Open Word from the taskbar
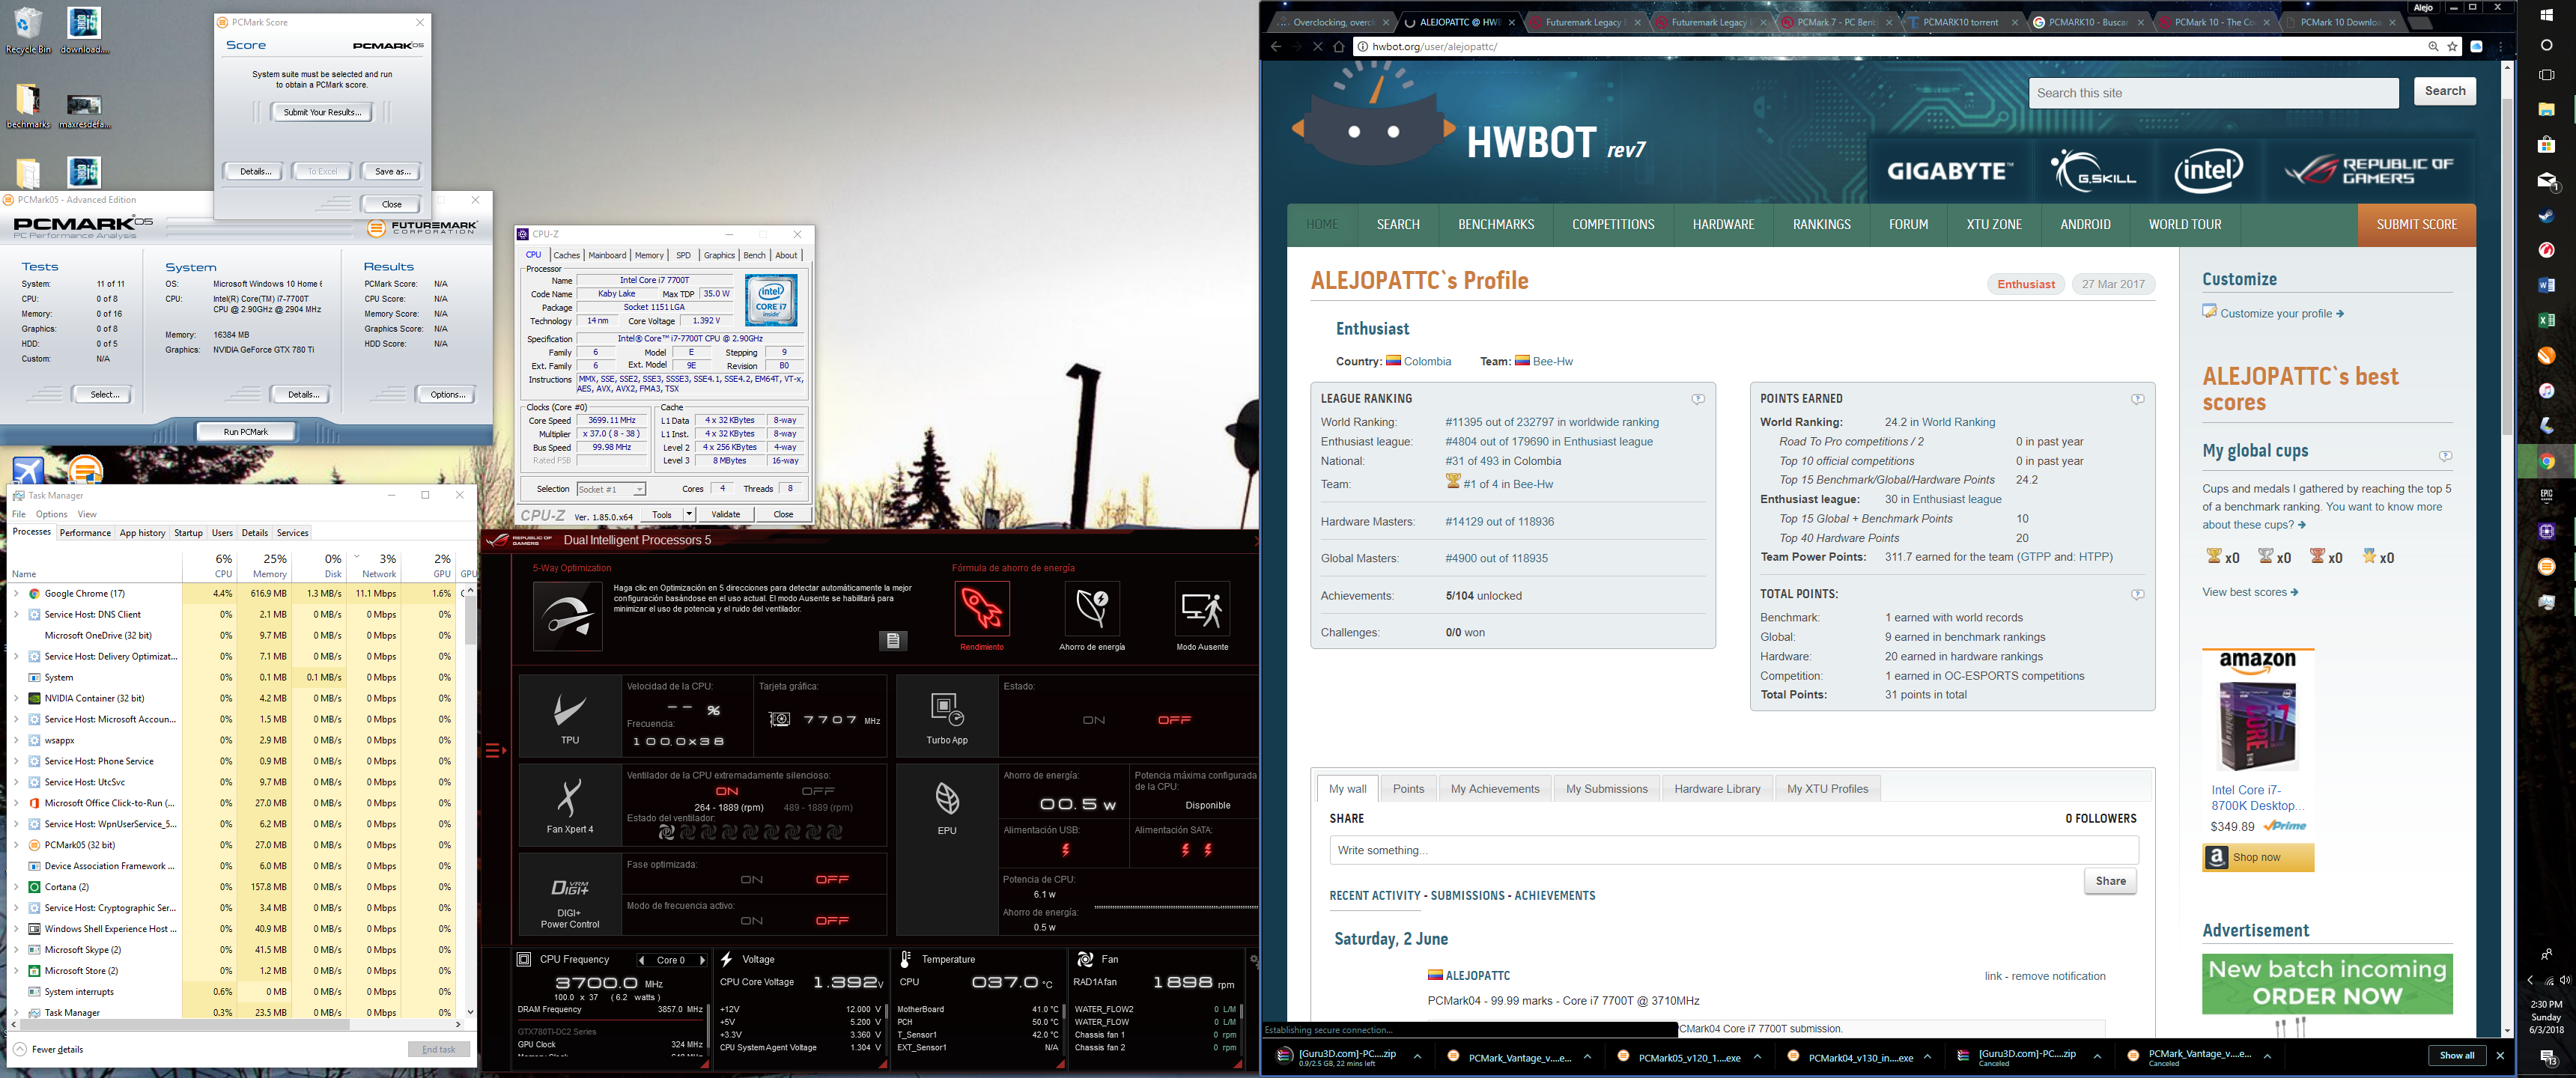This screenshot has width=2576, height=1078. pos(2547,285)
